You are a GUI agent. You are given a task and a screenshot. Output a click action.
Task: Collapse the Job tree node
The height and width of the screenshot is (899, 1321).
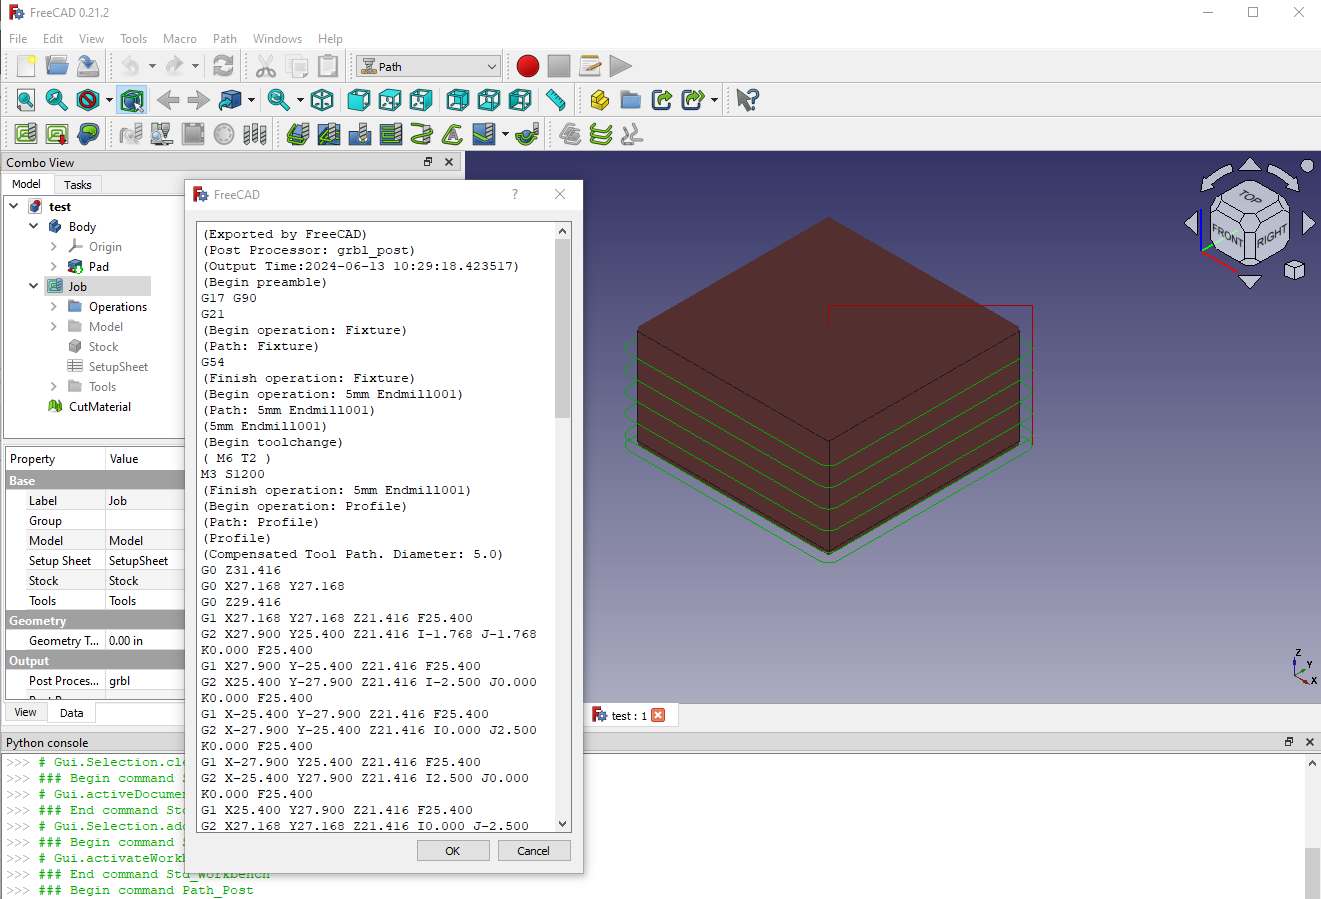click(34, 286)
